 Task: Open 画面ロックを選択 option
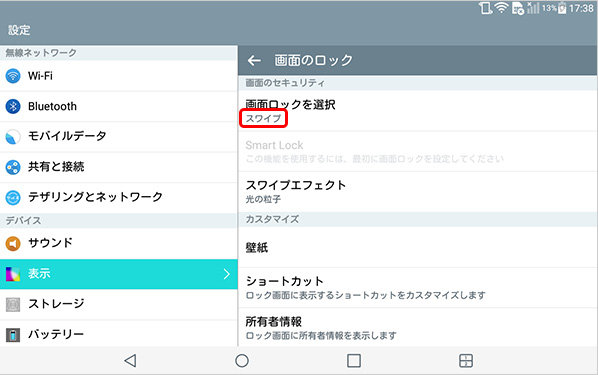[418, 111]
